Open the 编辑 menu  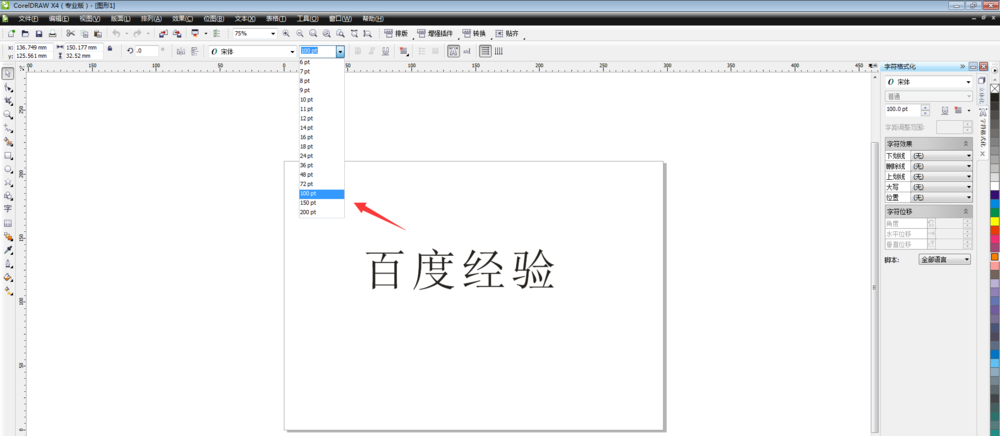point(59,18)
